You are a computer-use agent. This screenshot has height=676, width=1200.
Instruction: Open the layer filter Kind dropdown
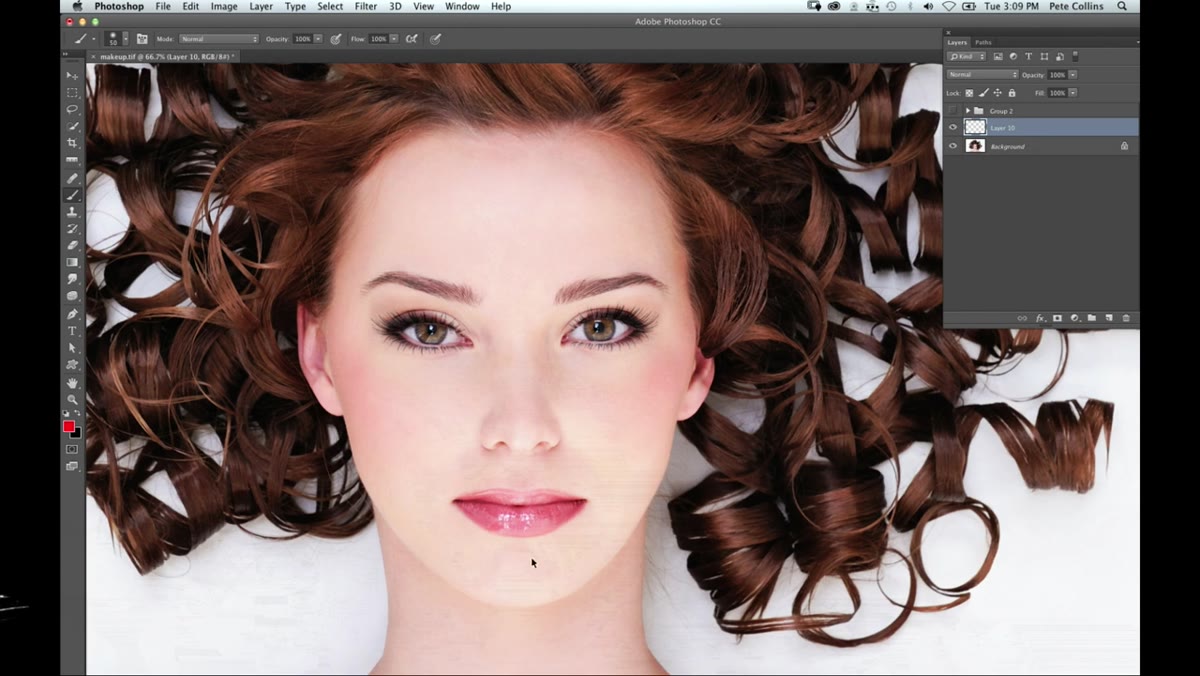coord(967,57)
